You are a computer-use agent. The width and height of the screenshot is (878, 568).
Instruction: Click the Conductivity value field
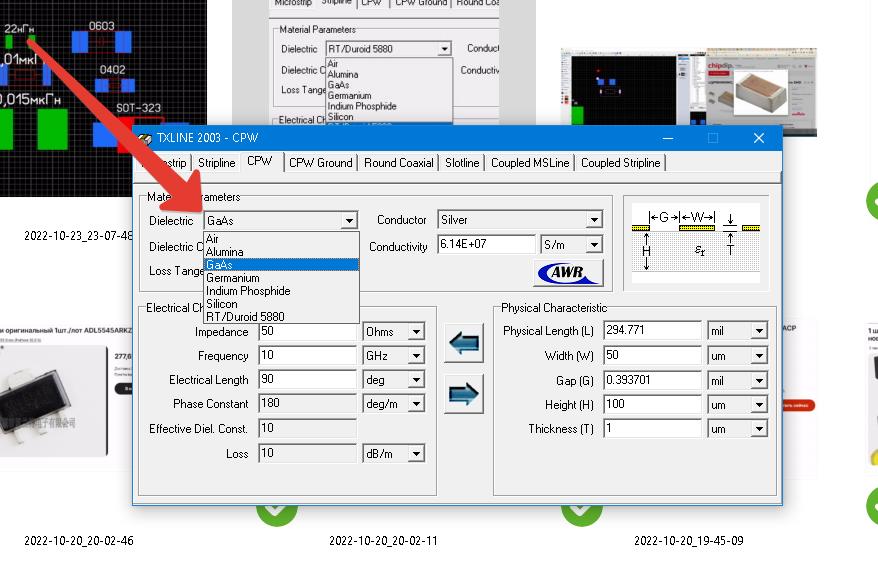click(x=486, y=244)
